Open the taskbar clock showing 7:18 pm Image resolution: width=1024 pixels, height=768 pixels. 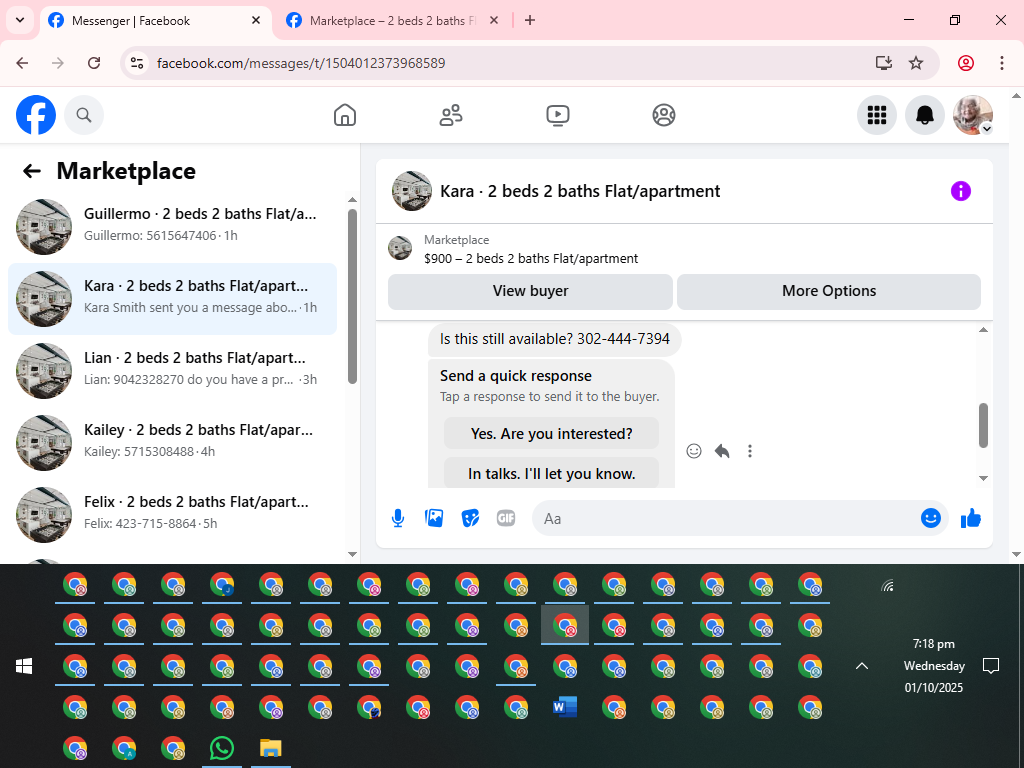pyautogui.click(x=934, y=665)
